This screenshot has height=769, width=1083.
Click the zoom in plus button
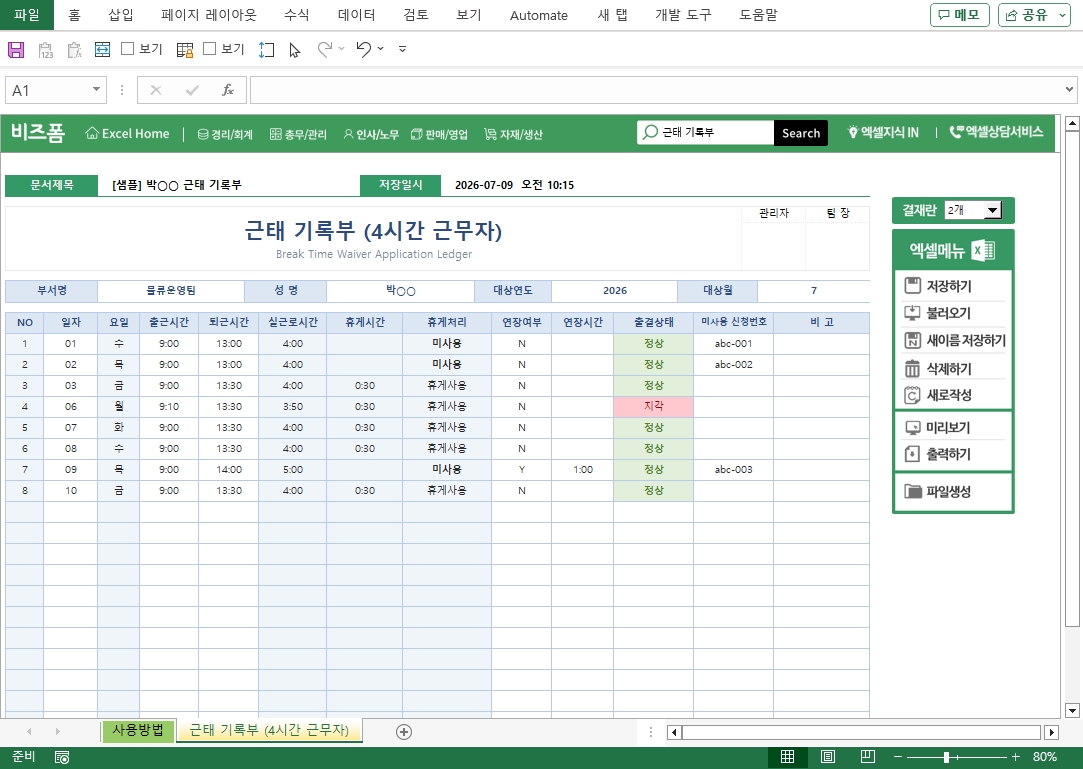1015,757
